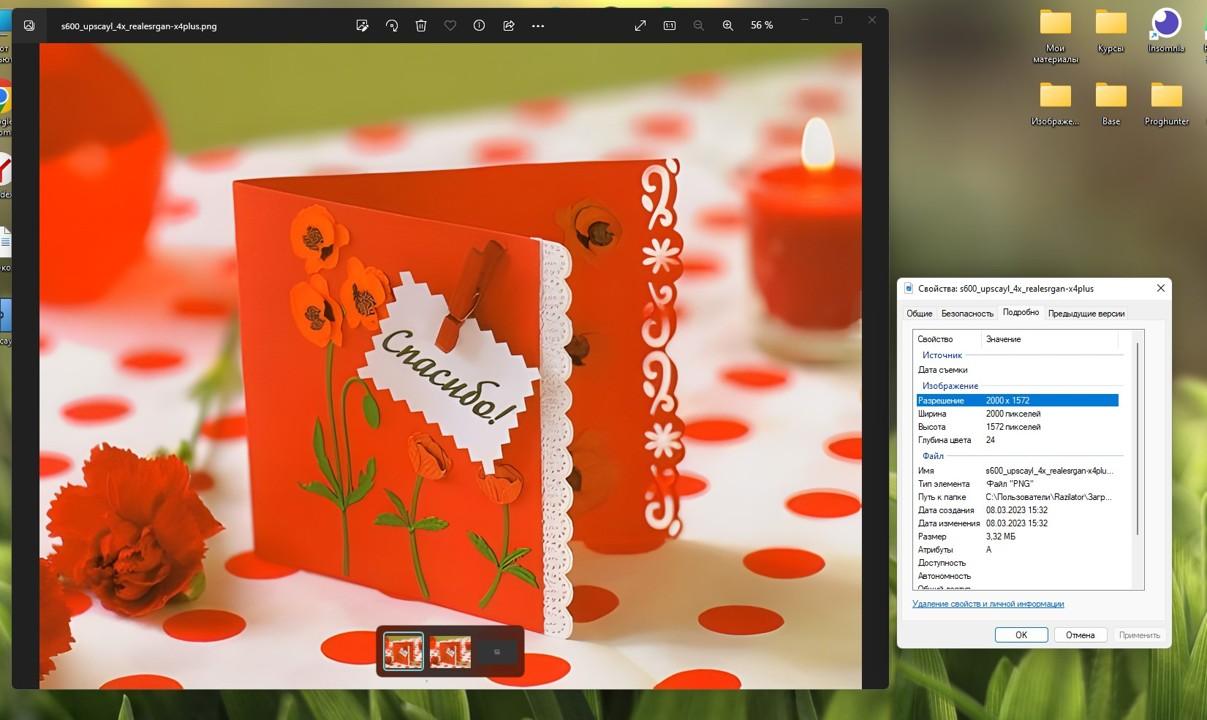Switch to the Безопасность tab
The width and height of the screenshot is (1207, 720).
[967, 313]
